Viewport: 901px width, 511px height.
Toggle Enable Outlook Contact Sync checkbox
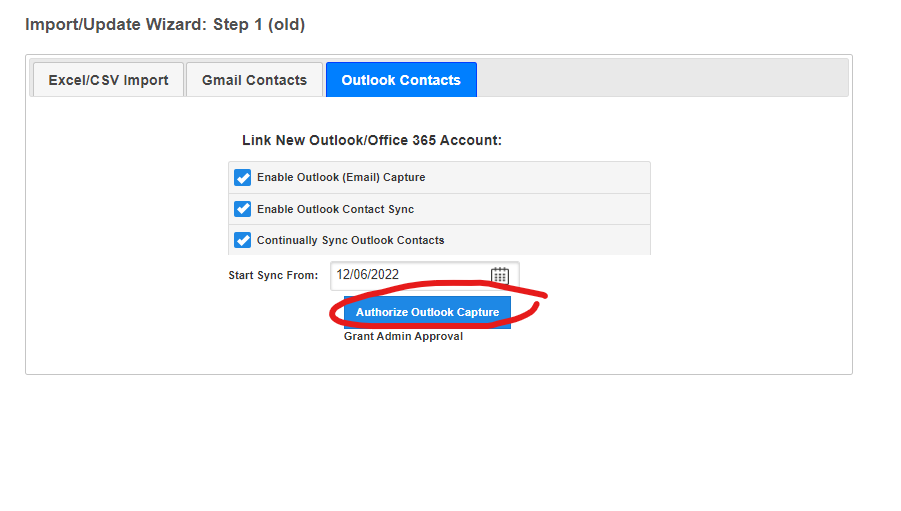pos(242,209)
